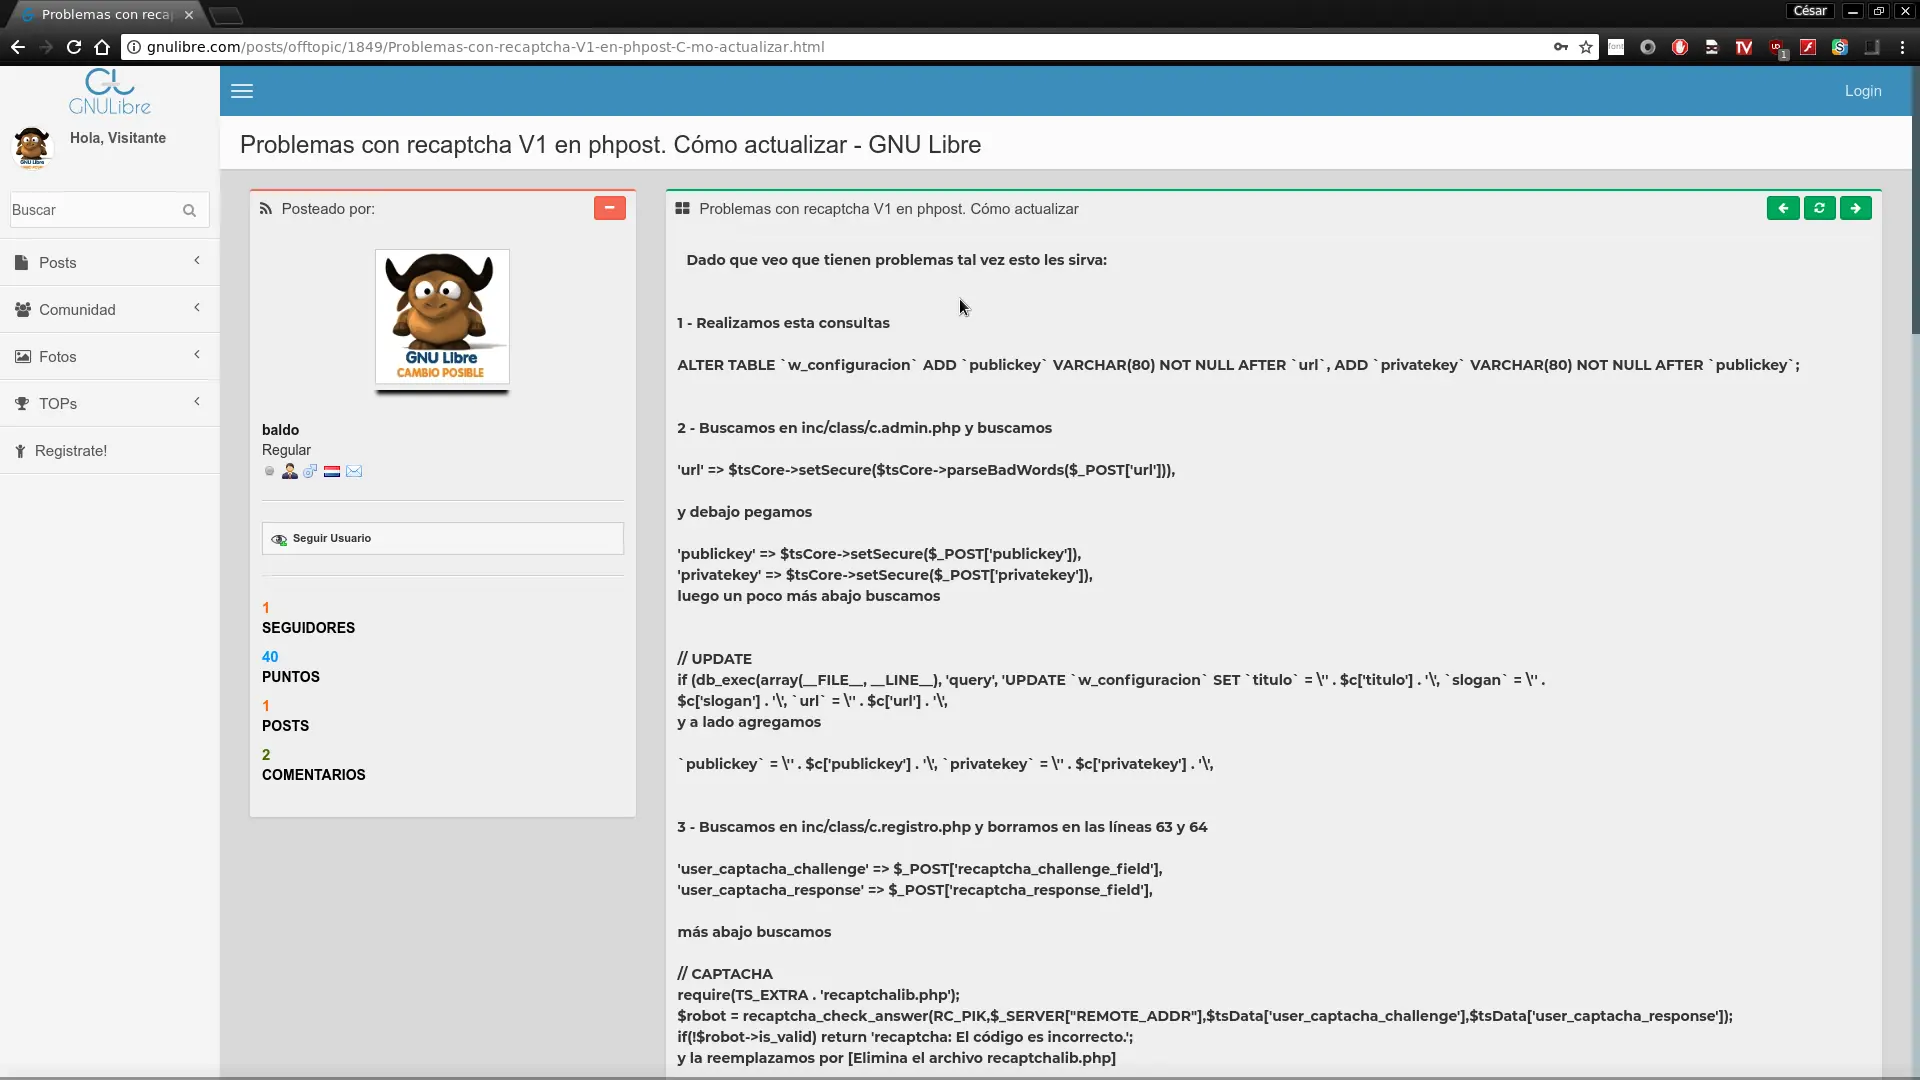The height and width of the screenshot is (1080, 1920).
Task: Click the grid icon beside the post title
Action: 683,209
